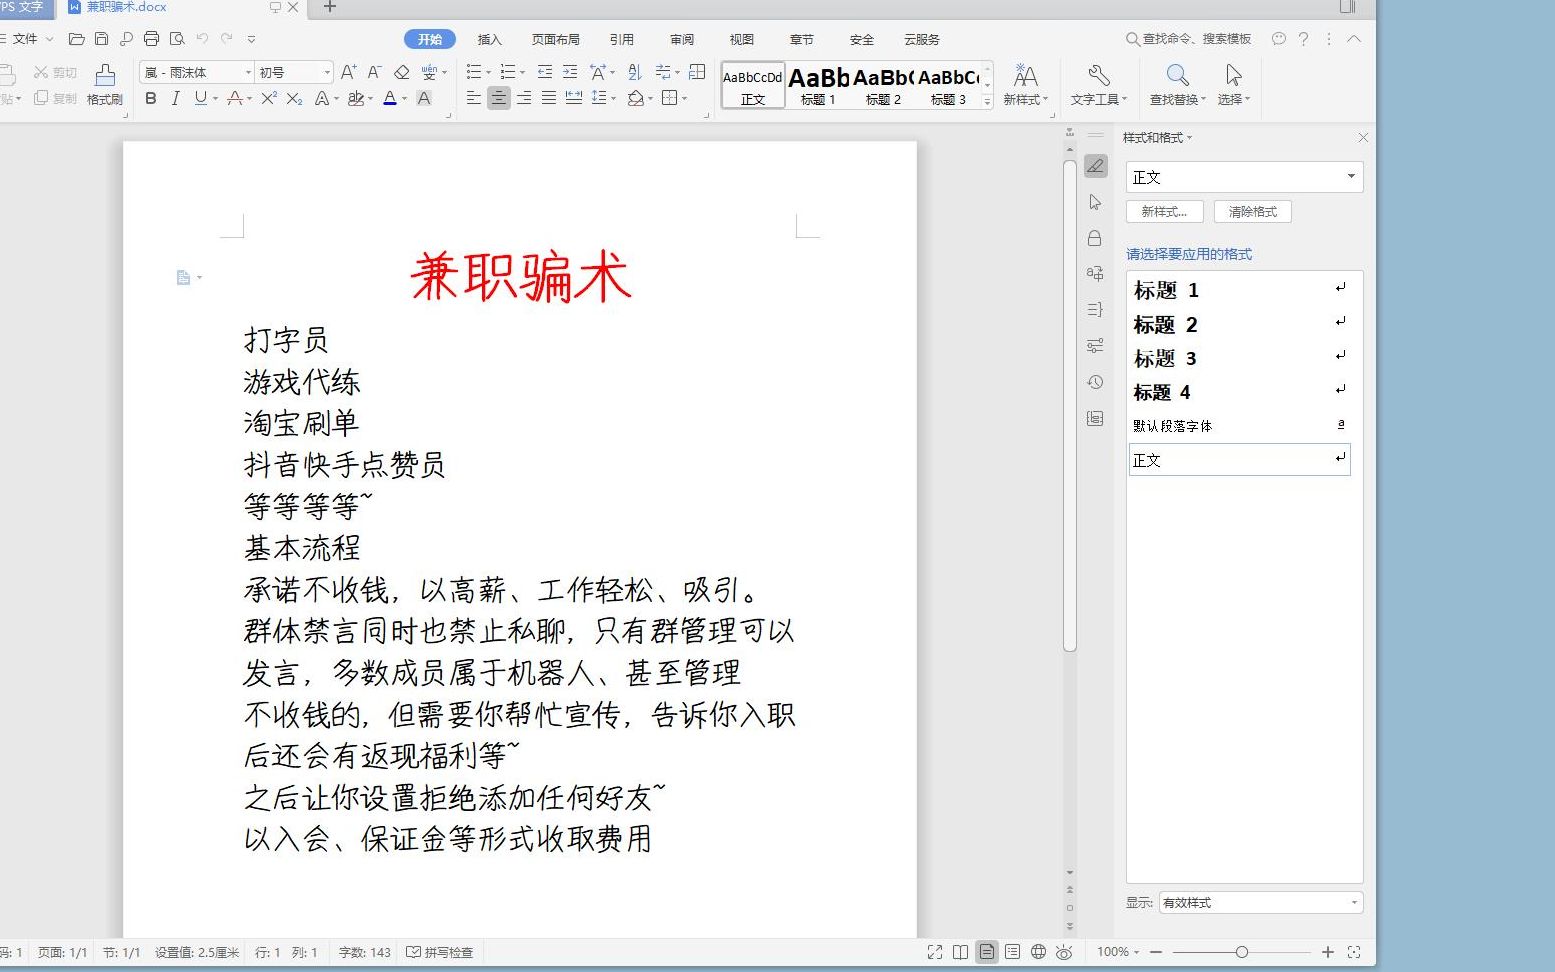Switch to the 审阅 tab
Image resolution: width=1555 pixels, height=972 pixels.
coord(682,39)
